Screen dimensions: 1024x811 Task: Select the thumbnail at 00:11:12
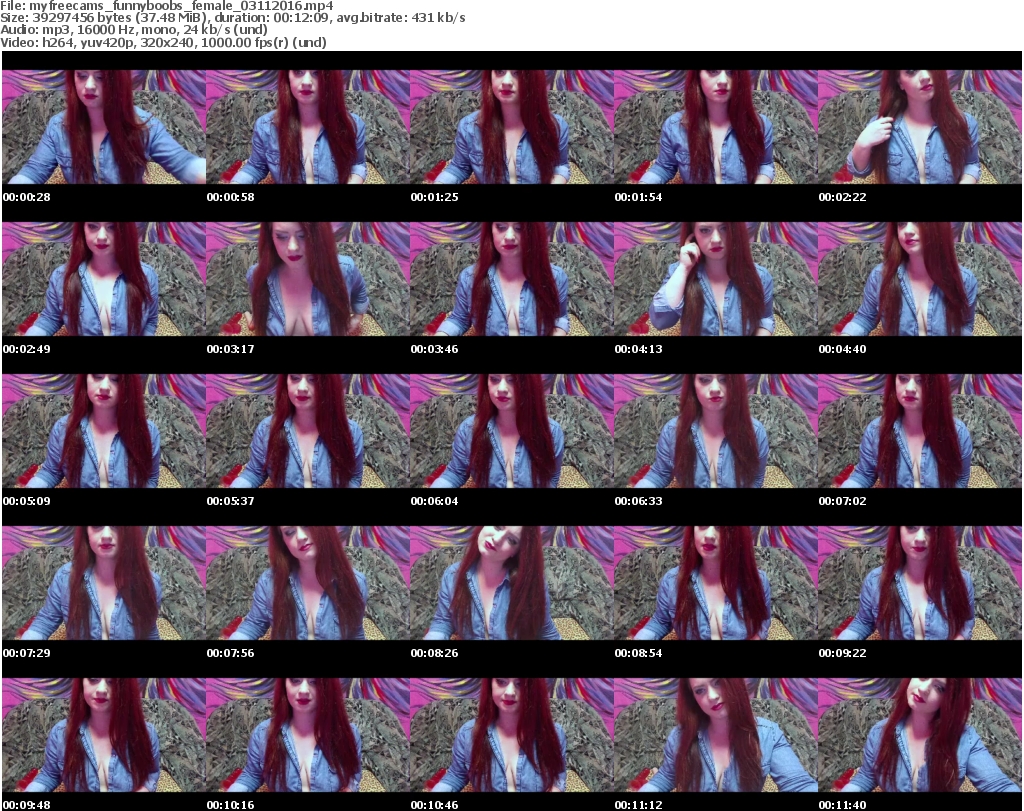[x=716, y=735]
